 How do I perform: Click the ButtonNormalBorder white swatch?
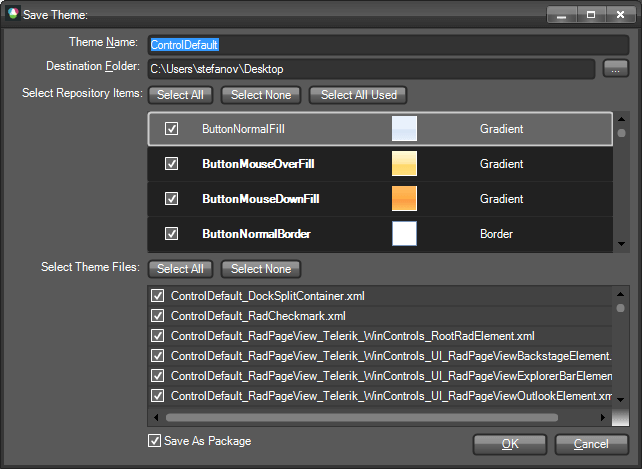(x=404, y=233)
